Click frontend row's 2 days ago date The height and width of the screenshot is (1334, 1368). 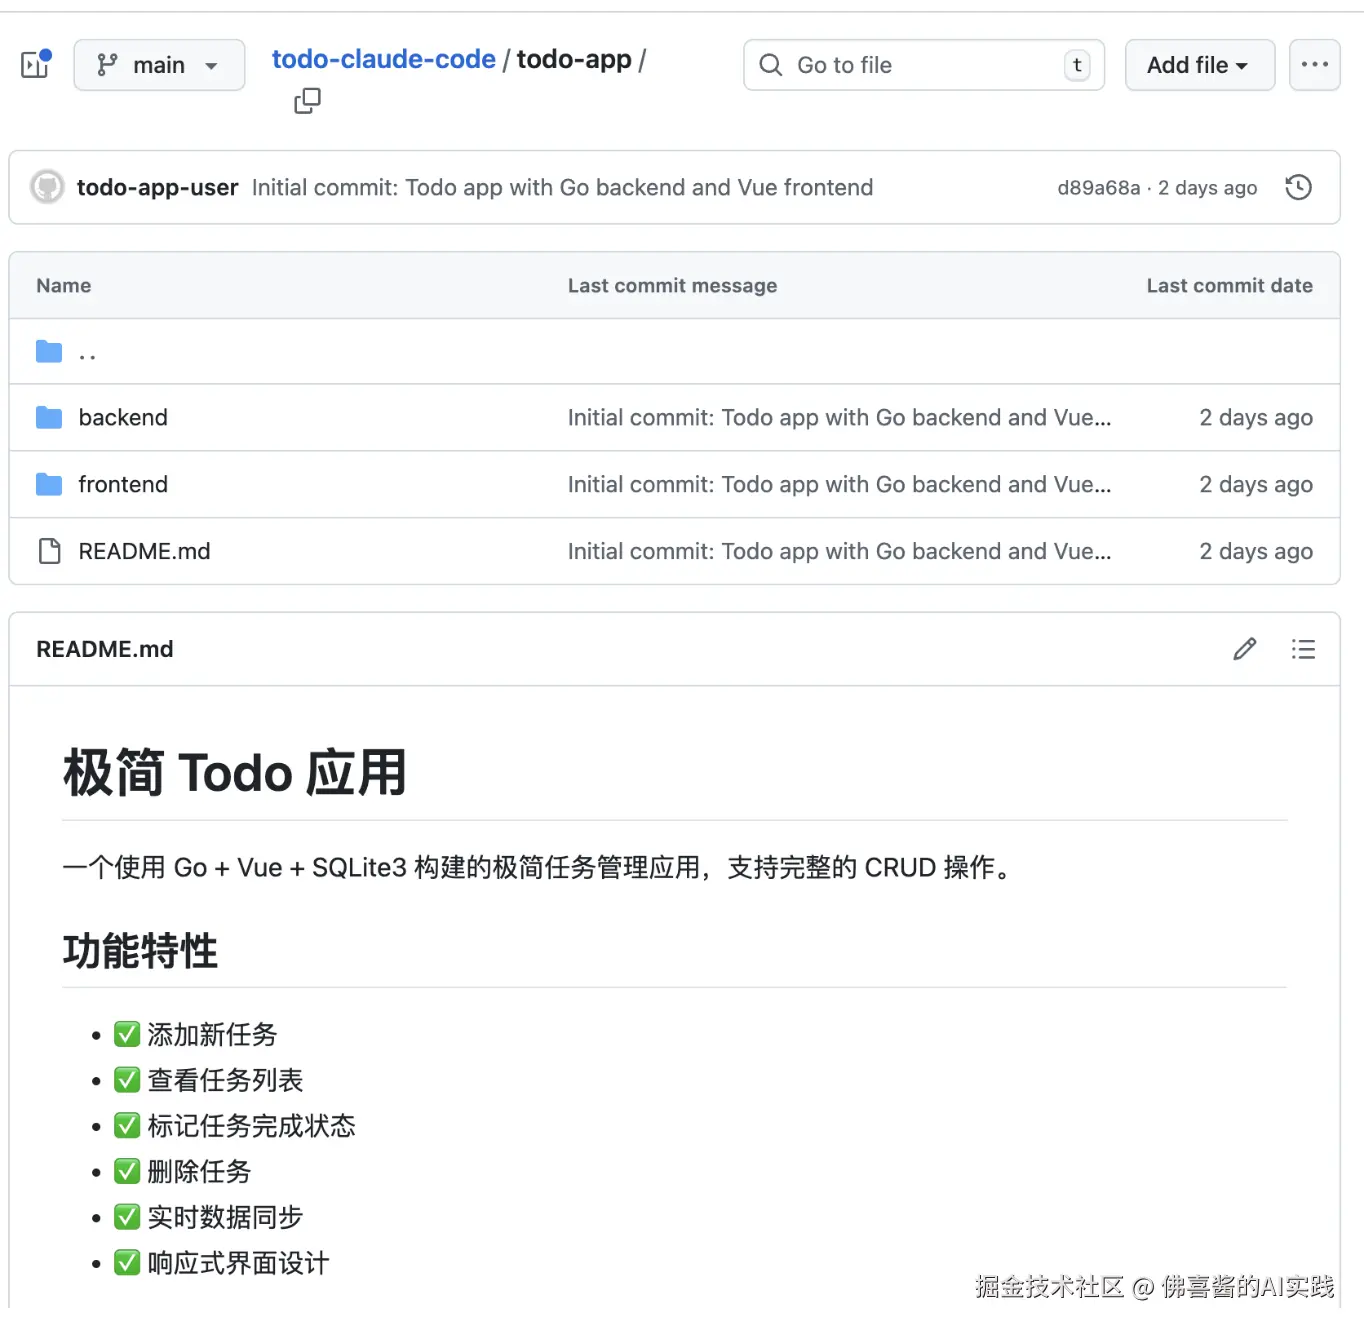coord(1256,484)
